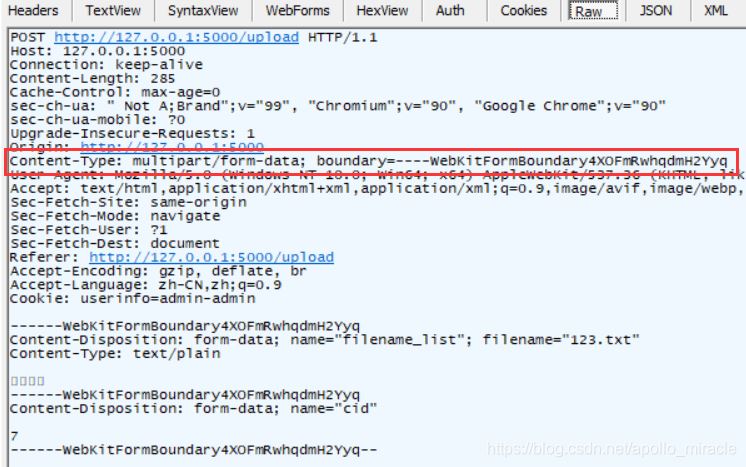Open the POST upload URL link
The width and height of the screenshot is (746, 467).
[177, 37]
